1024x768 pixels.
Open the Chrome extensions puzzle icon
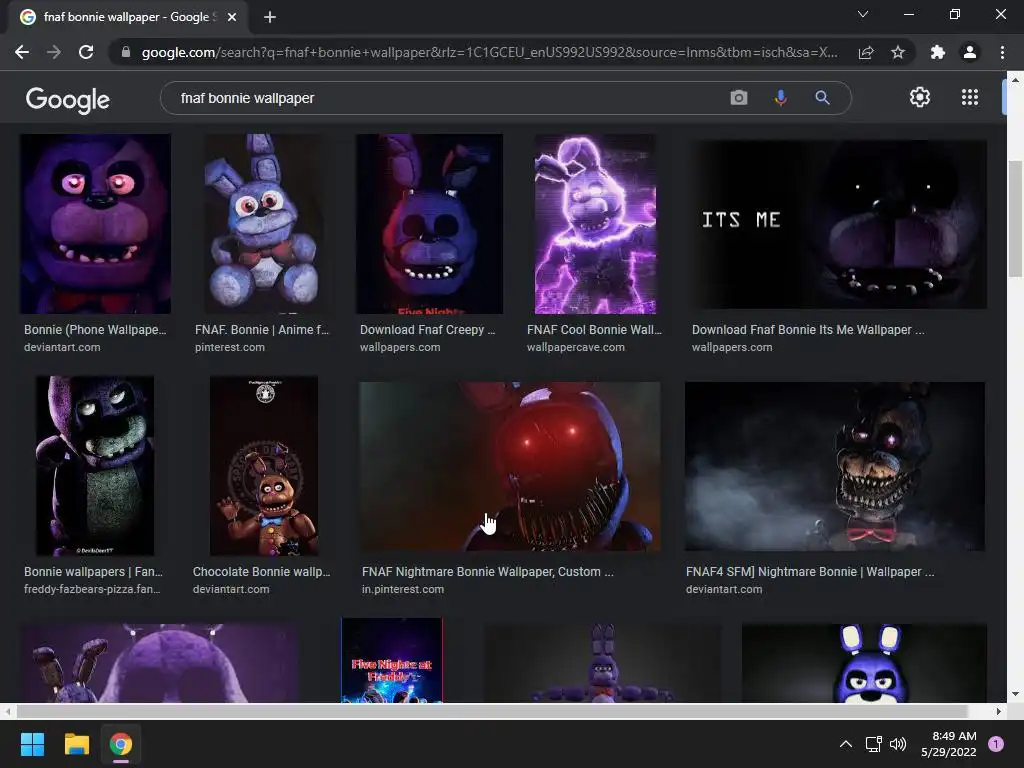[938, 52]
